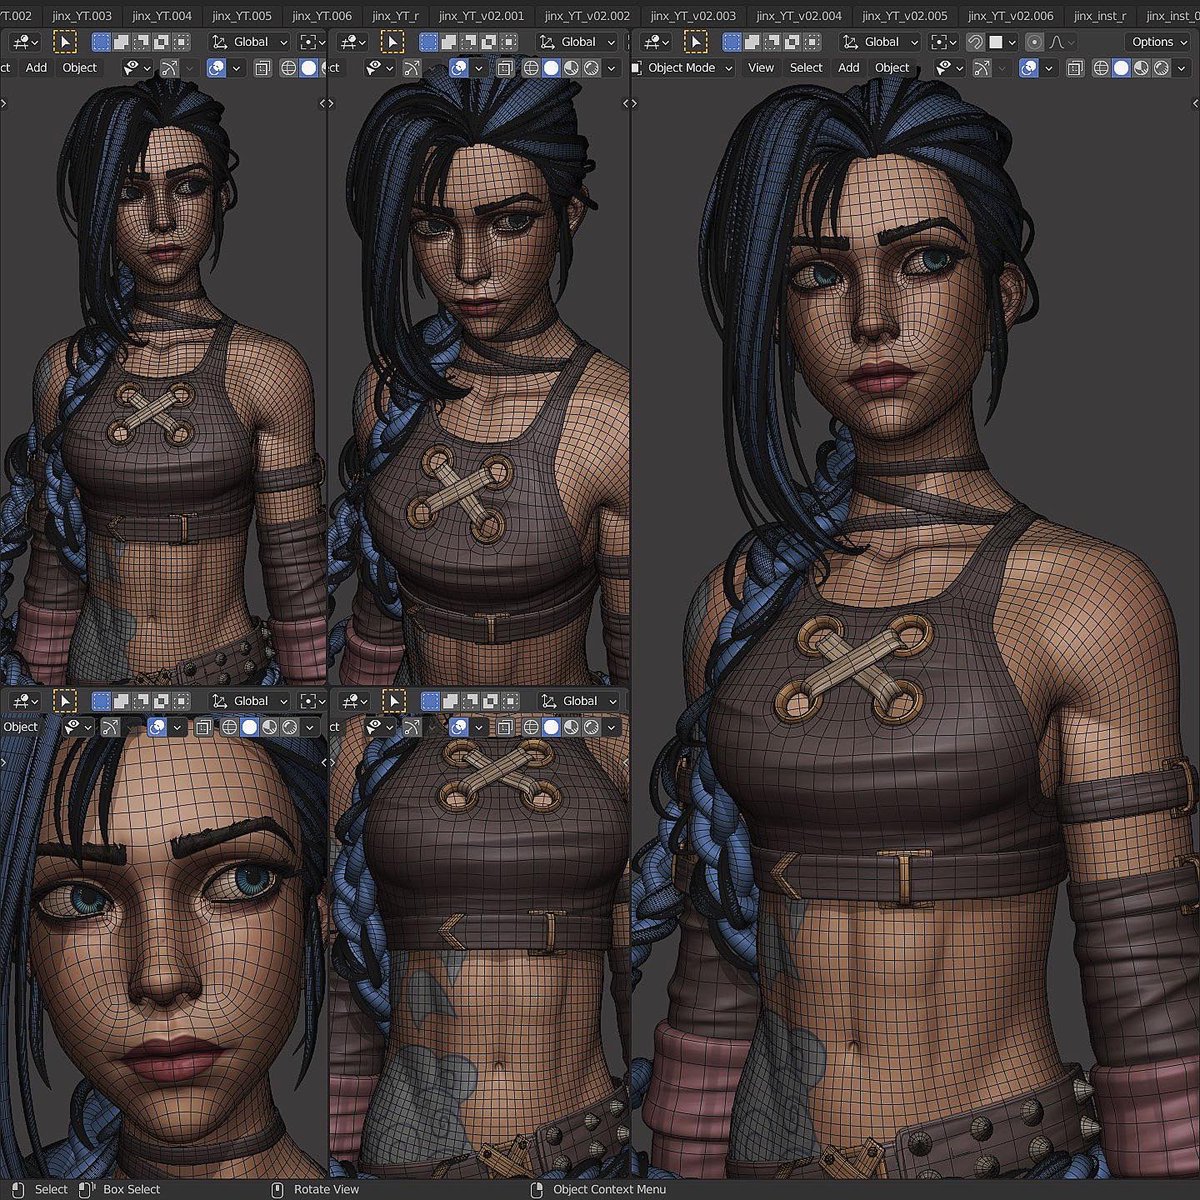This screenshot has height=1200, width=1200.
Task: Click the Transform Pivot Point icon
Action: (941, 41)
